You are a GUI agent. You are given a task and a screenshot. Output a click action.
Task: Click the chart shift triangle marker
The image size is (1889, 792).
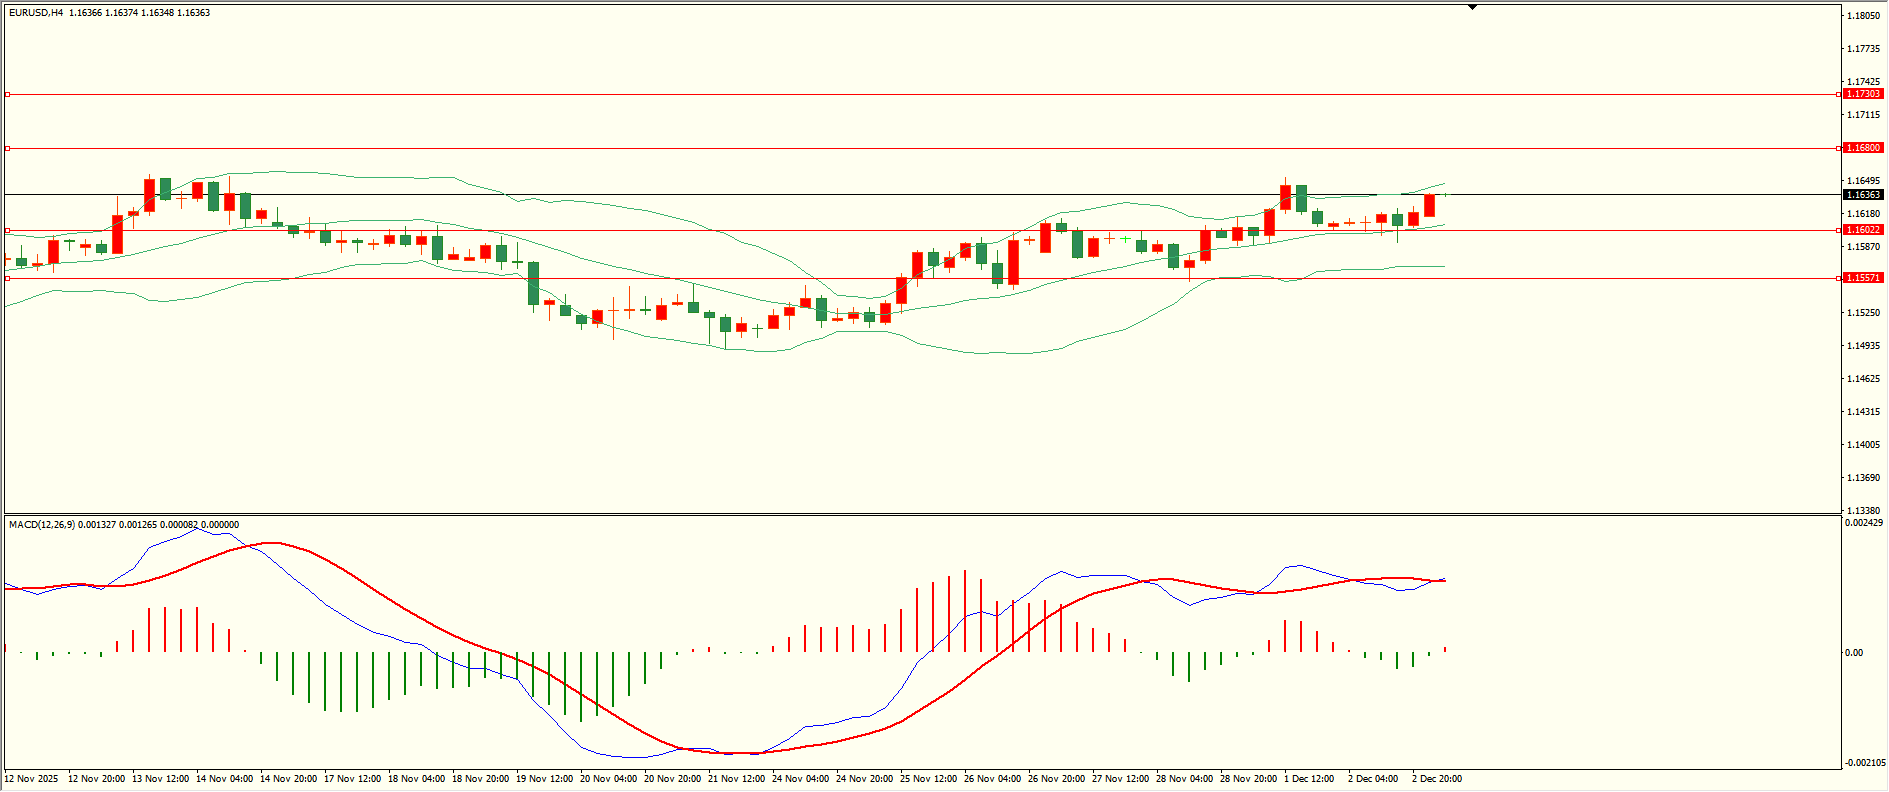(1472, 7)
